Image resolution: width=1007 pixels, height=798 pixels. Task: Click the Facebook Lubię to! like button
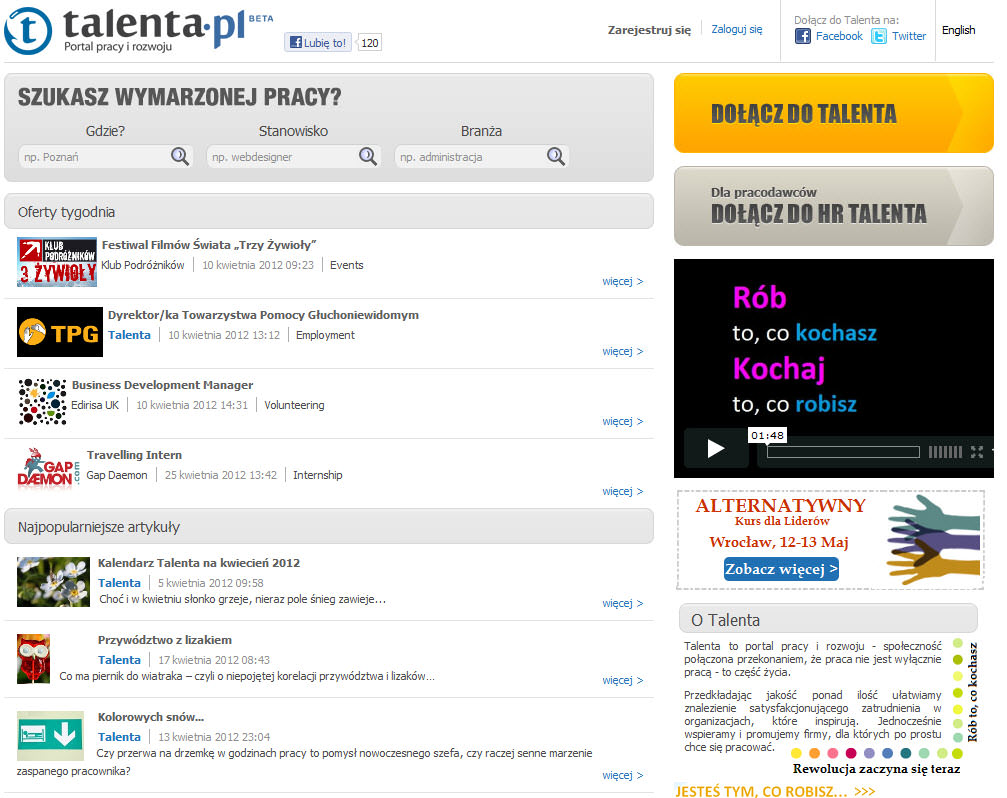tap(318, 42)
